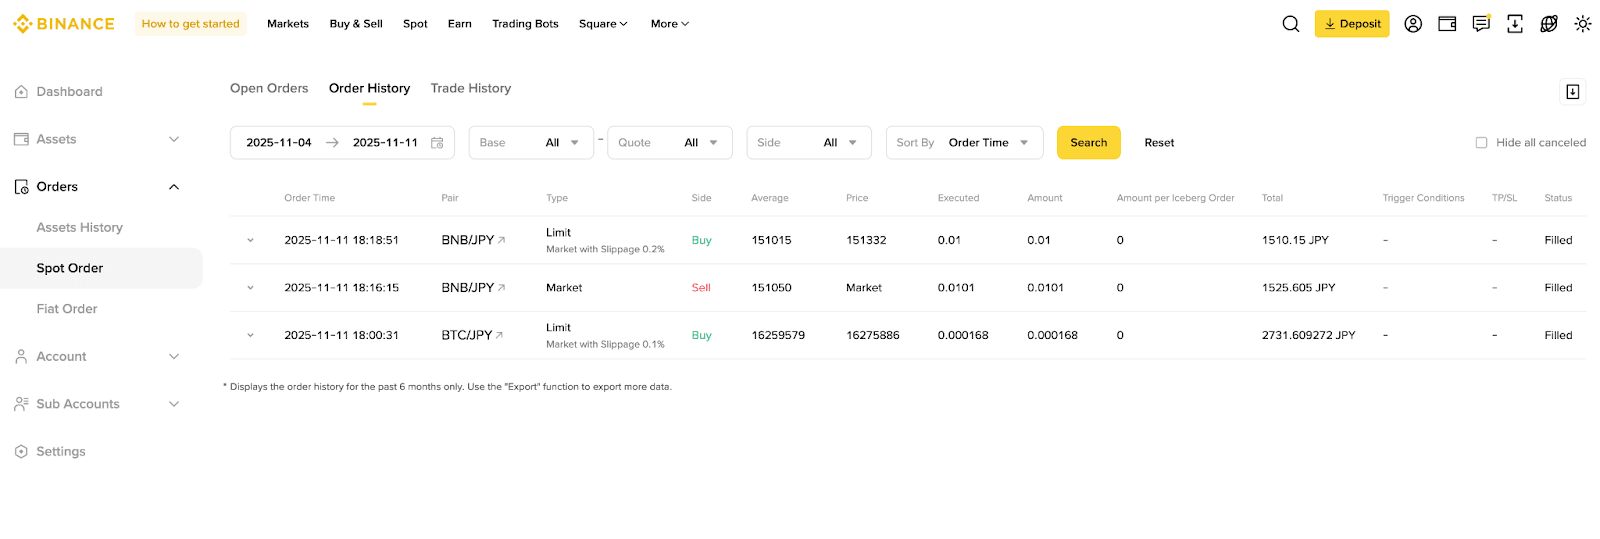Open the Quote filter dropdown
Viewport: 1600px width, 539px height.
click(670, 143)
